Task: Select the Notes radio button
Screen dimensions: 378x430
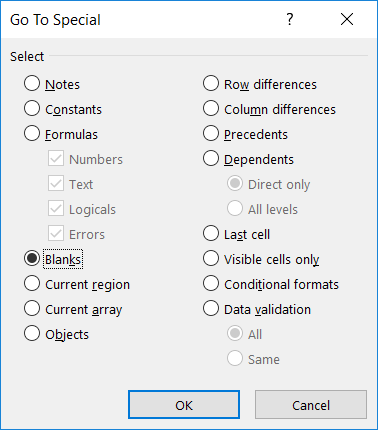Action: (x=32, y=84)
